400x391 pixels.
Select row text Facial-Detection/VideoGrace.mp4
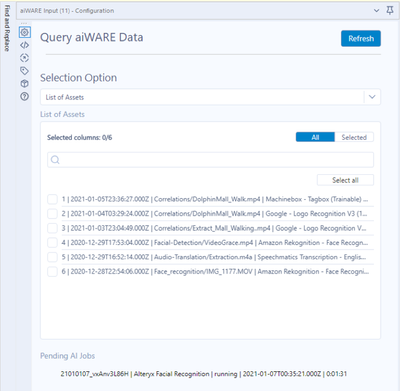(x=215, y=243)
